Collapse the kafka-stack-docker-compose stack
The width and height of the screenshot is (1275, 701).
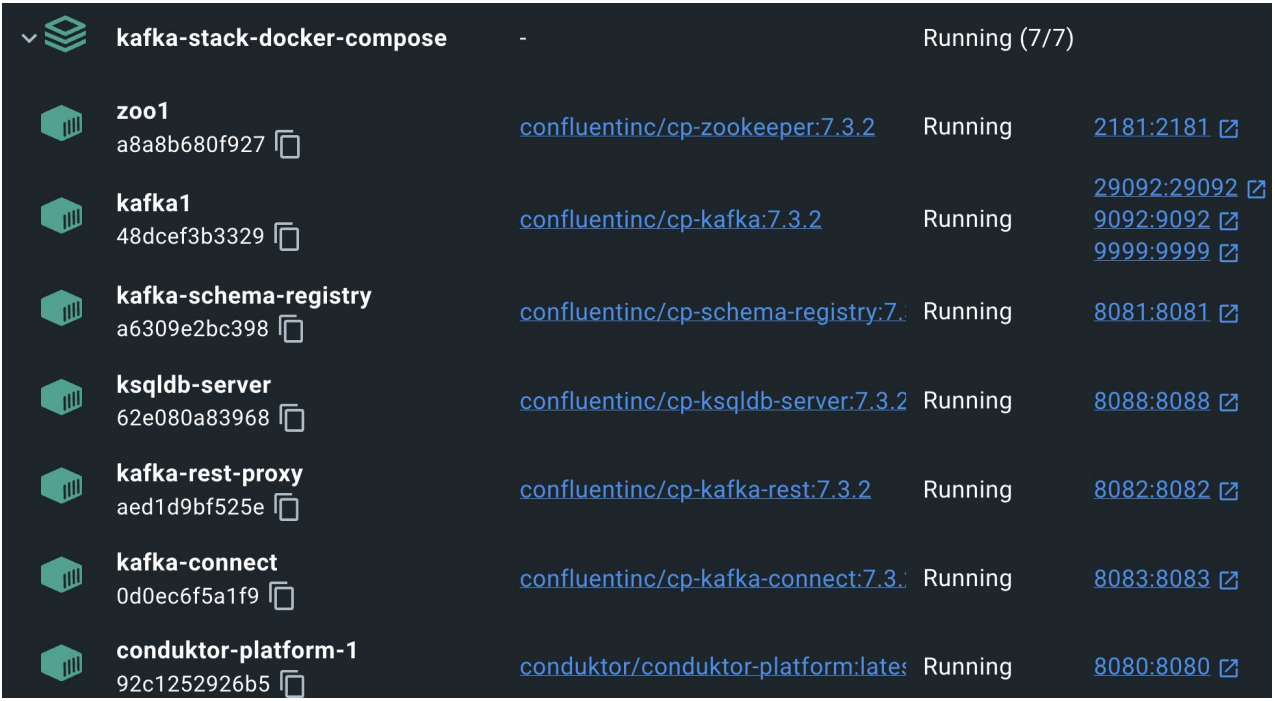tap(28, 38)
